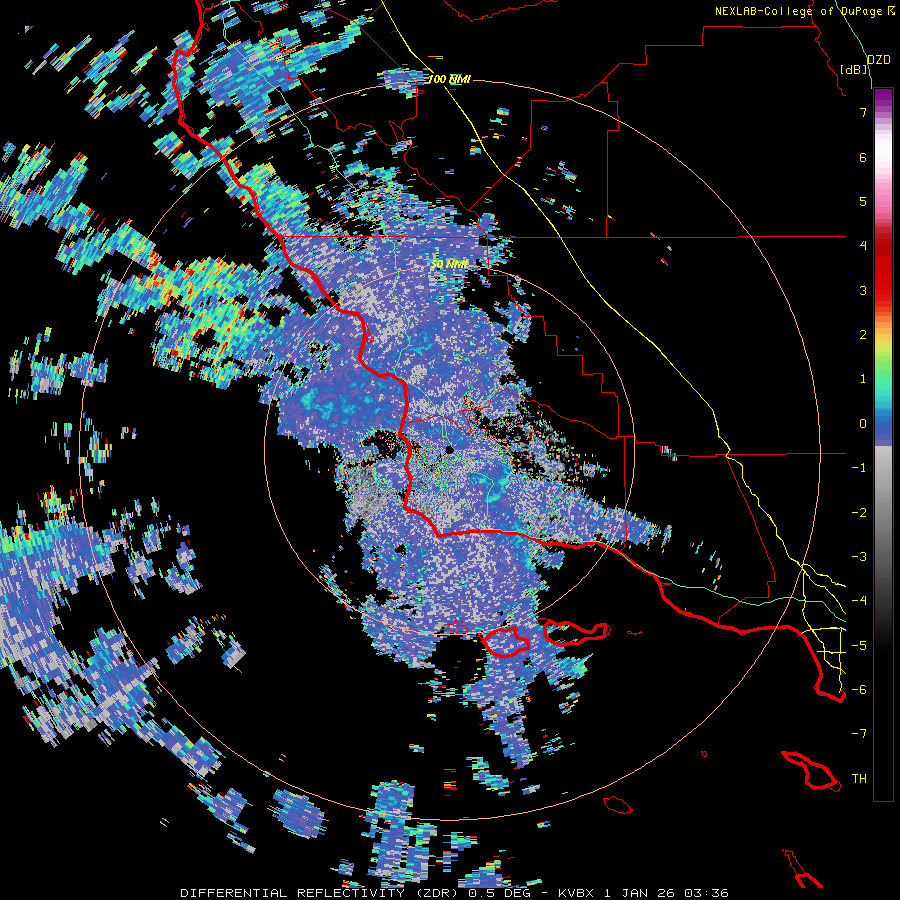The height and width of the screenshot is (900, 900).
Task: Click the '100 NMI' range ring label
Action: coord(449,79)
